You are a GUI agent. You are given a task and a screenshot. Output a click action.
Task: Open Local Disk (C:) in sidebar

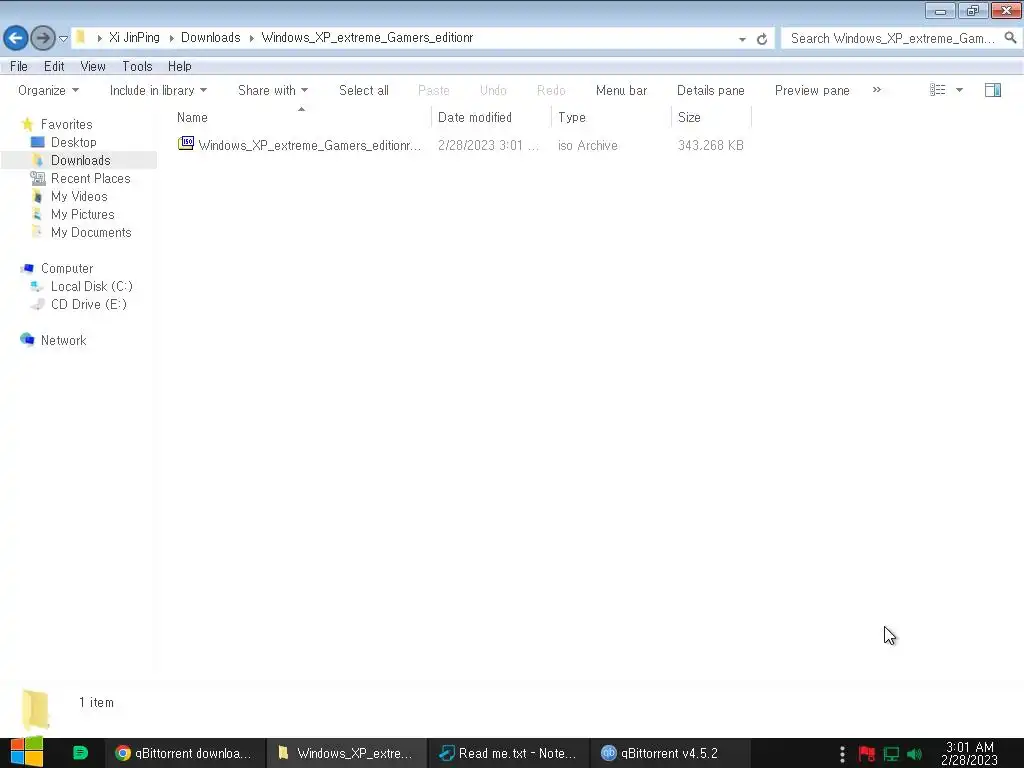coord(91,286)
